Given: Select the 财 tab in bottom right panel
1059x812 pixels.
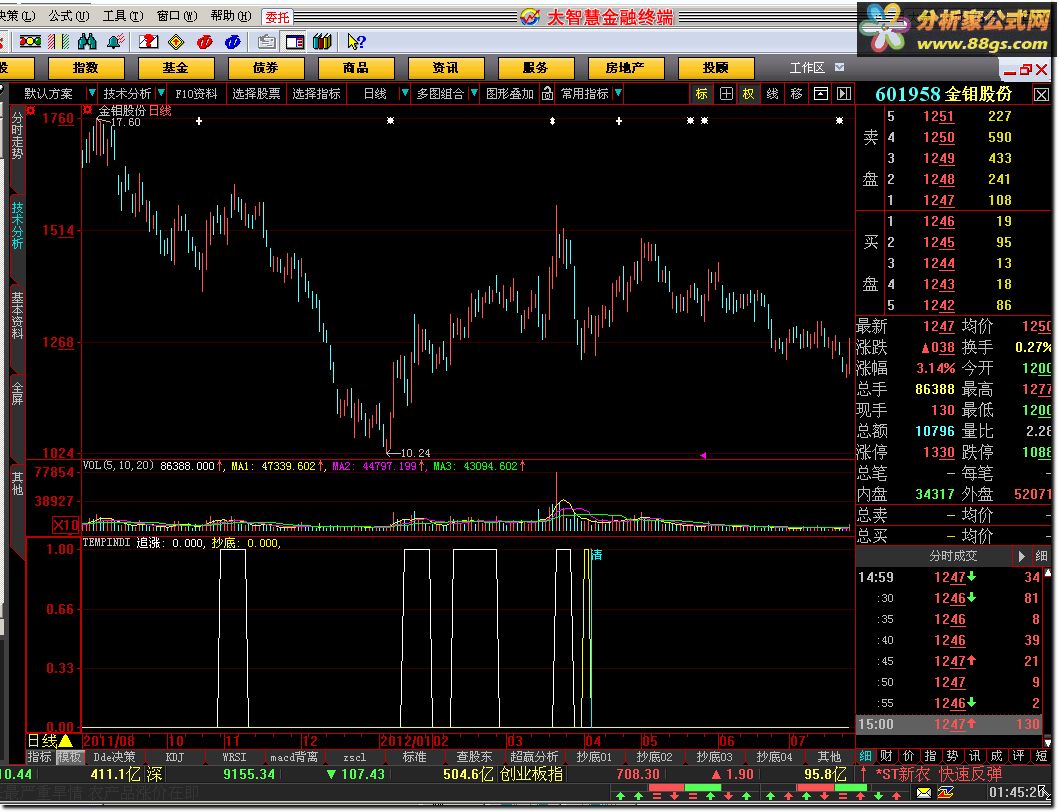Looking at the screenshot, I should pyautogui.click(x=886, y=756).
